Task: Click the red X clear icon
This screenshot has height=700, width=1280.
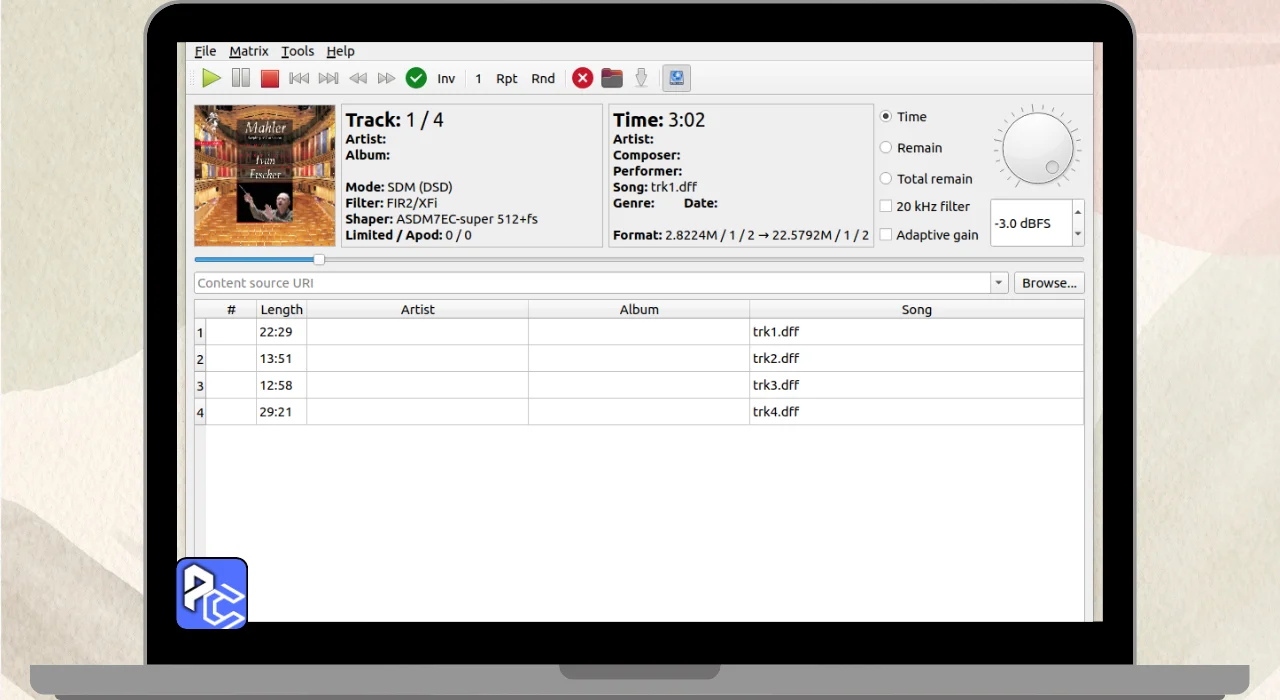Action: coord(582,78)
